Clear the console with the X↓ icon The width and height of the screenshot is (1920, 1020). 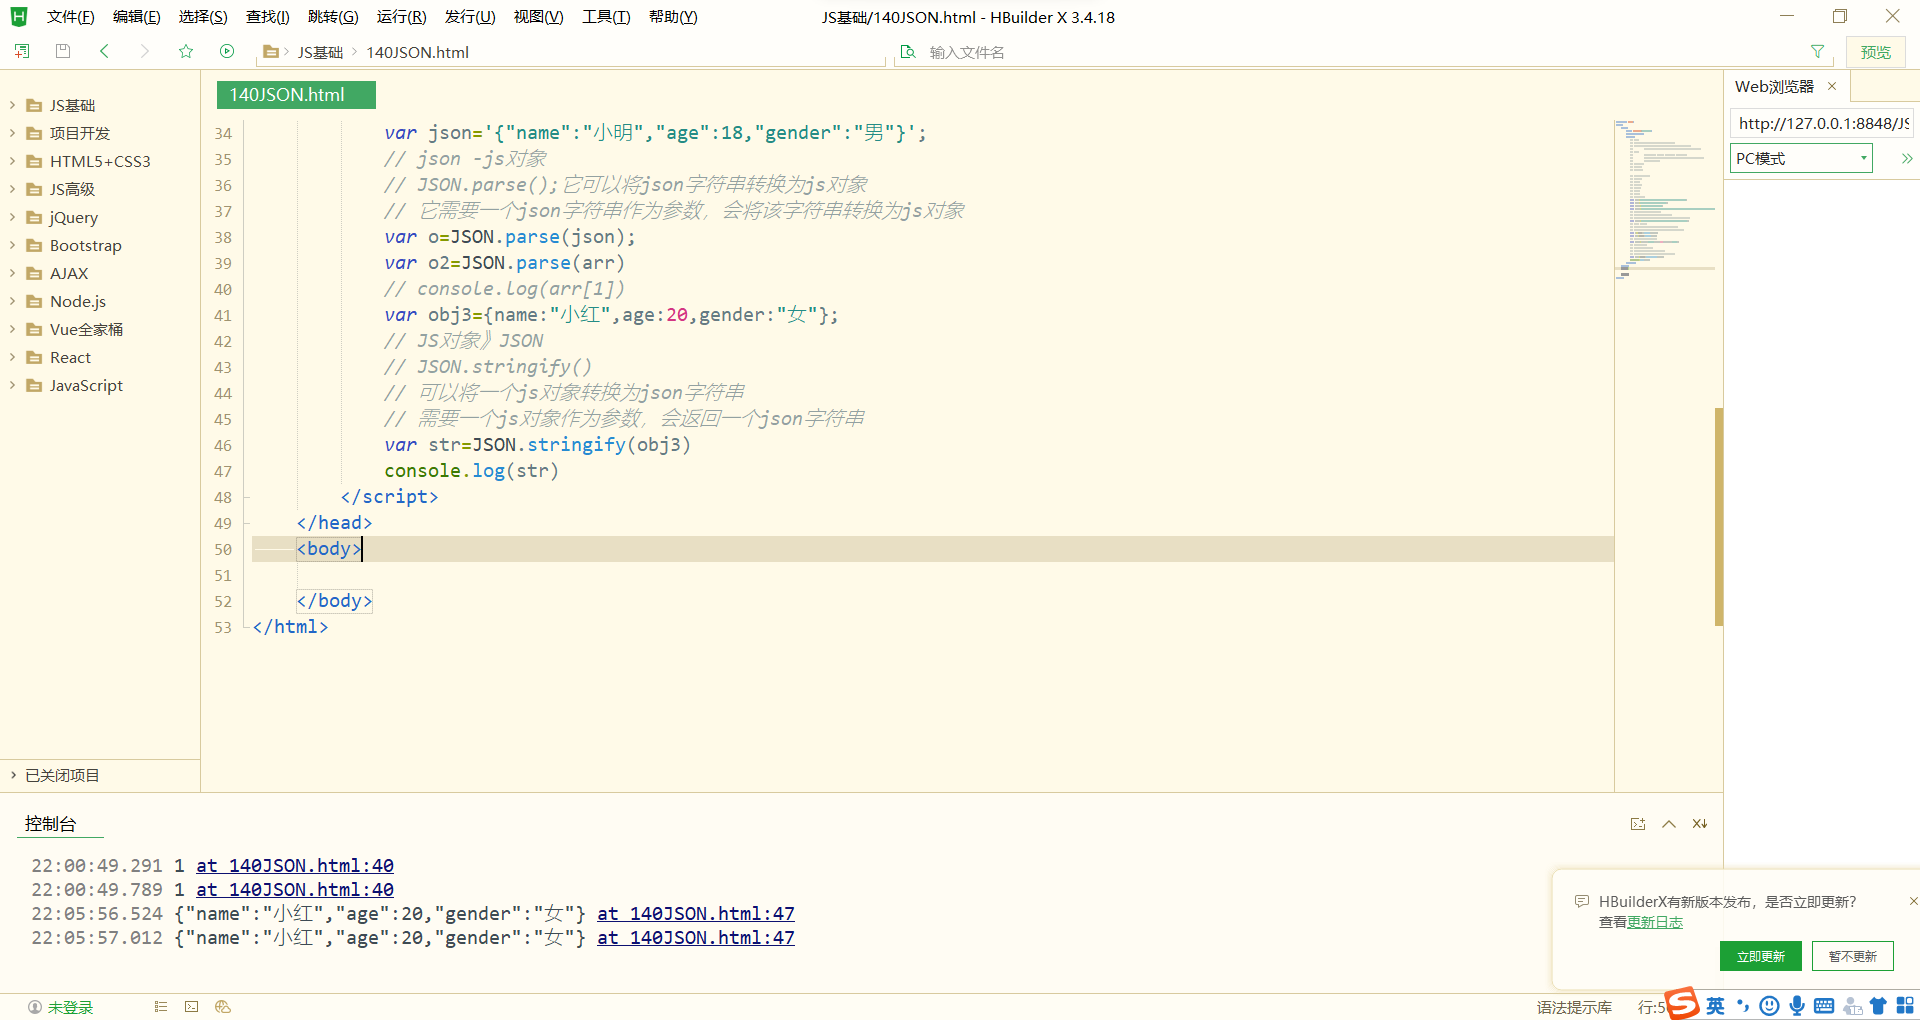[1698, 823]
